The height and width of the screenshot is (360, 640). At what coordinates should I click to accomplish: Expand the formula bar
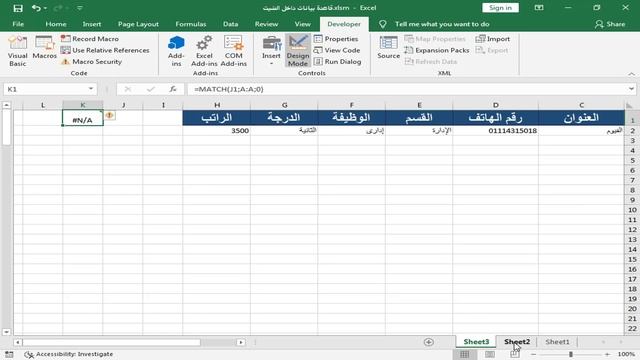click(631, 89)
